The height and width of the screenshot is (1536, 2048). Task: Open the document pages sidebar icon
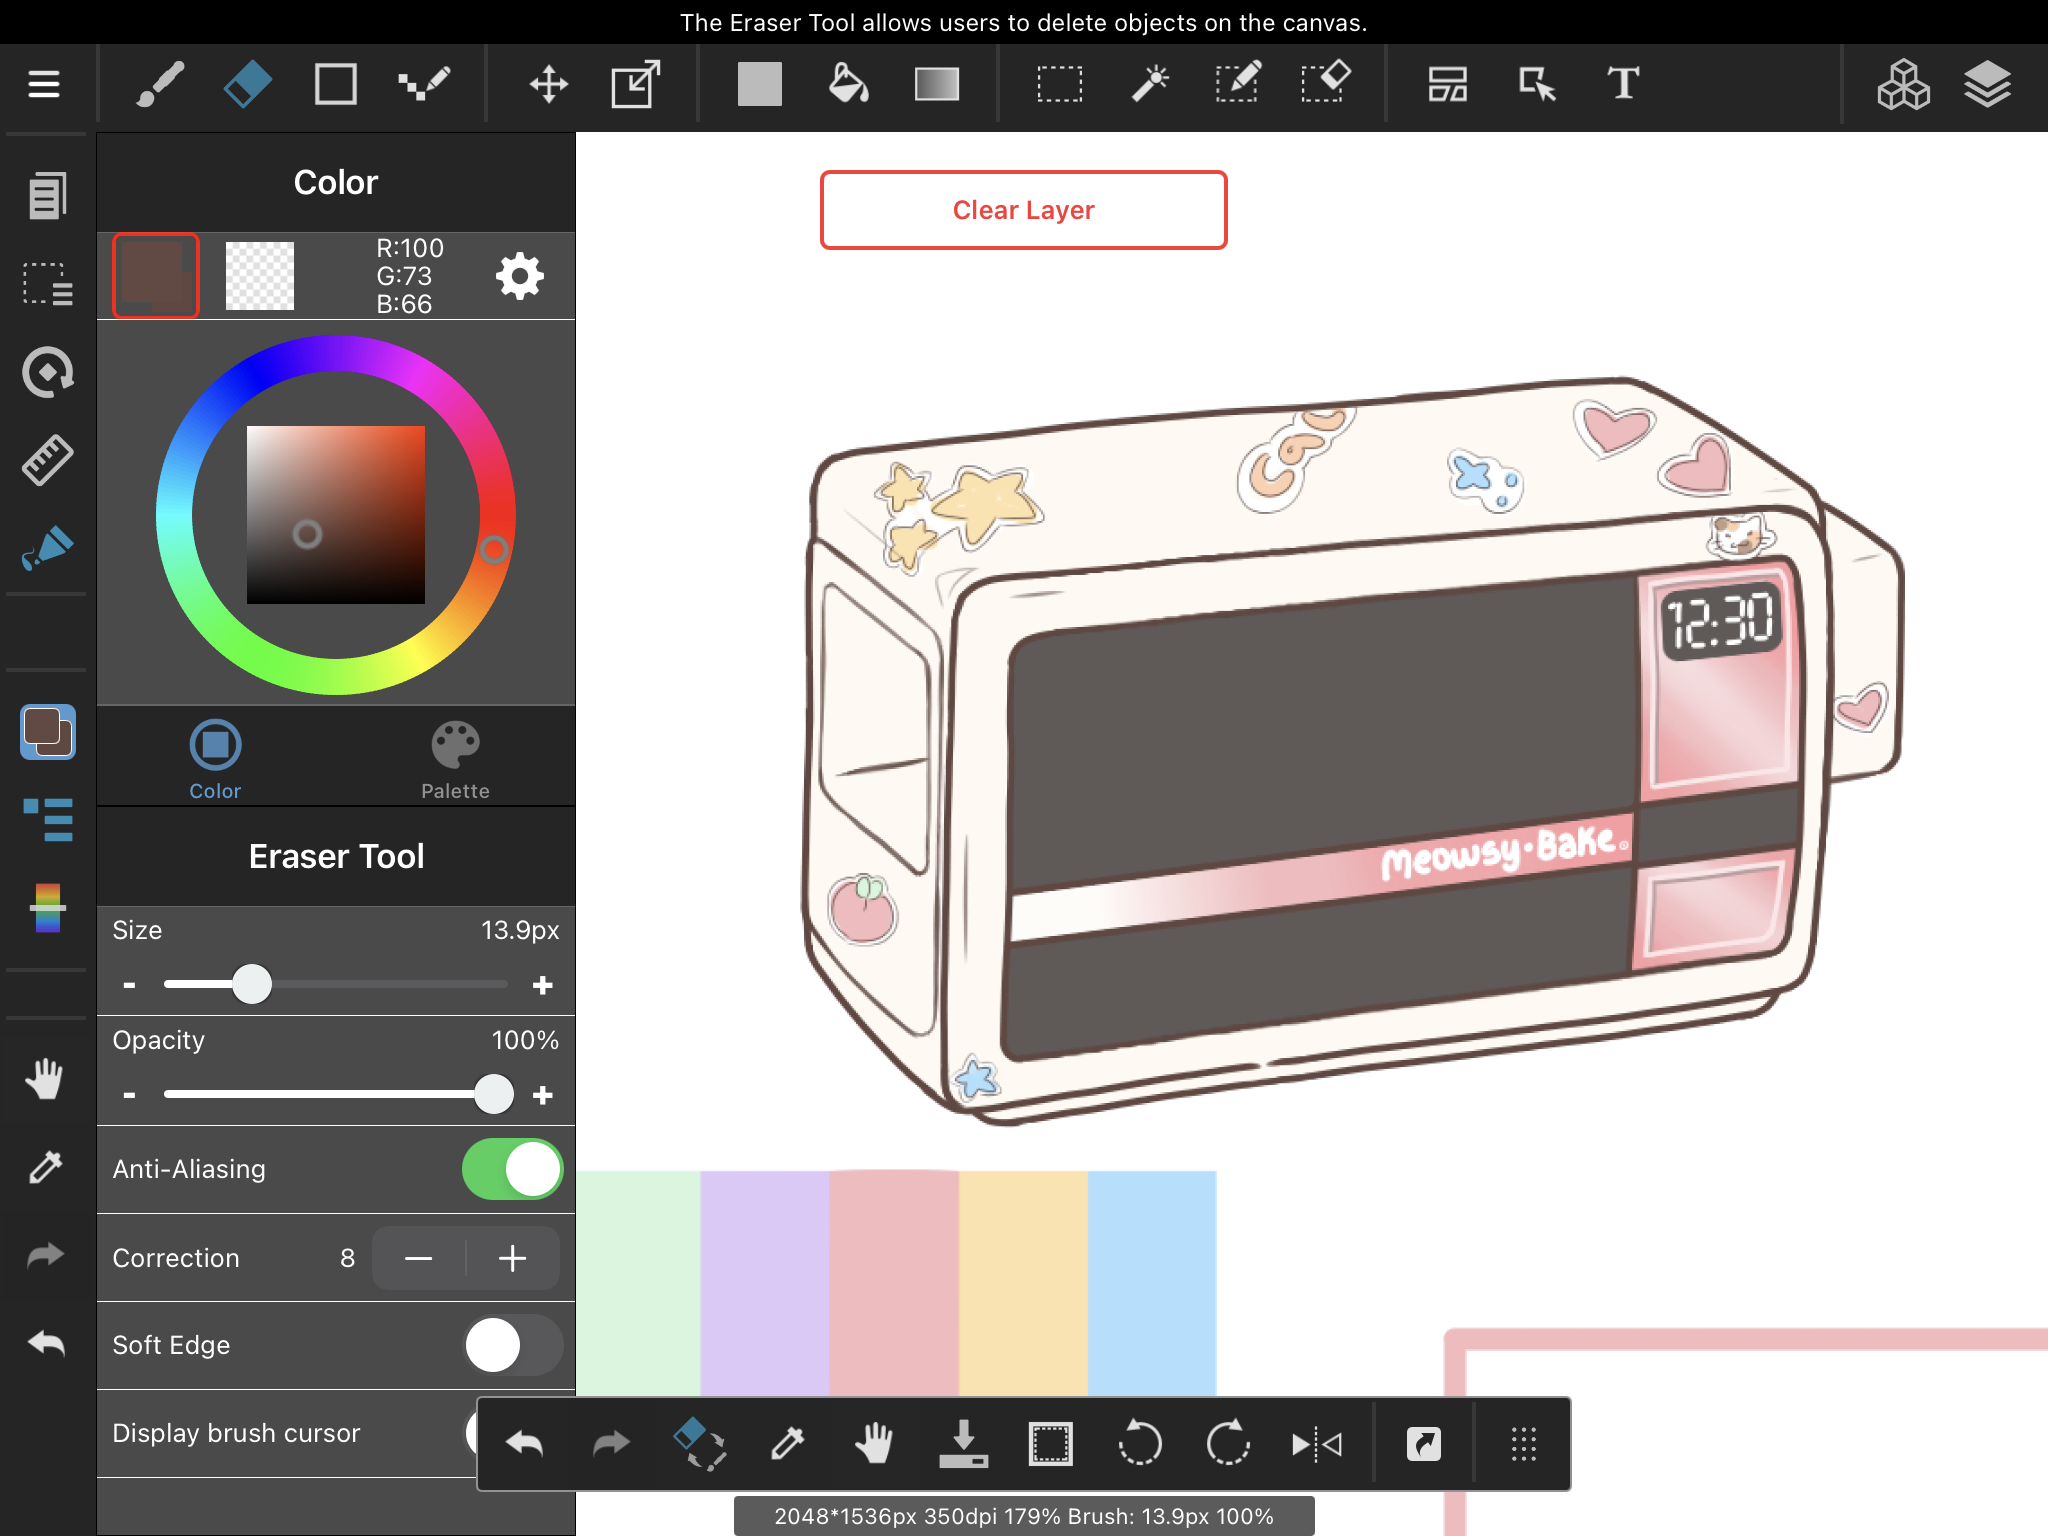[x=47, y=195]
